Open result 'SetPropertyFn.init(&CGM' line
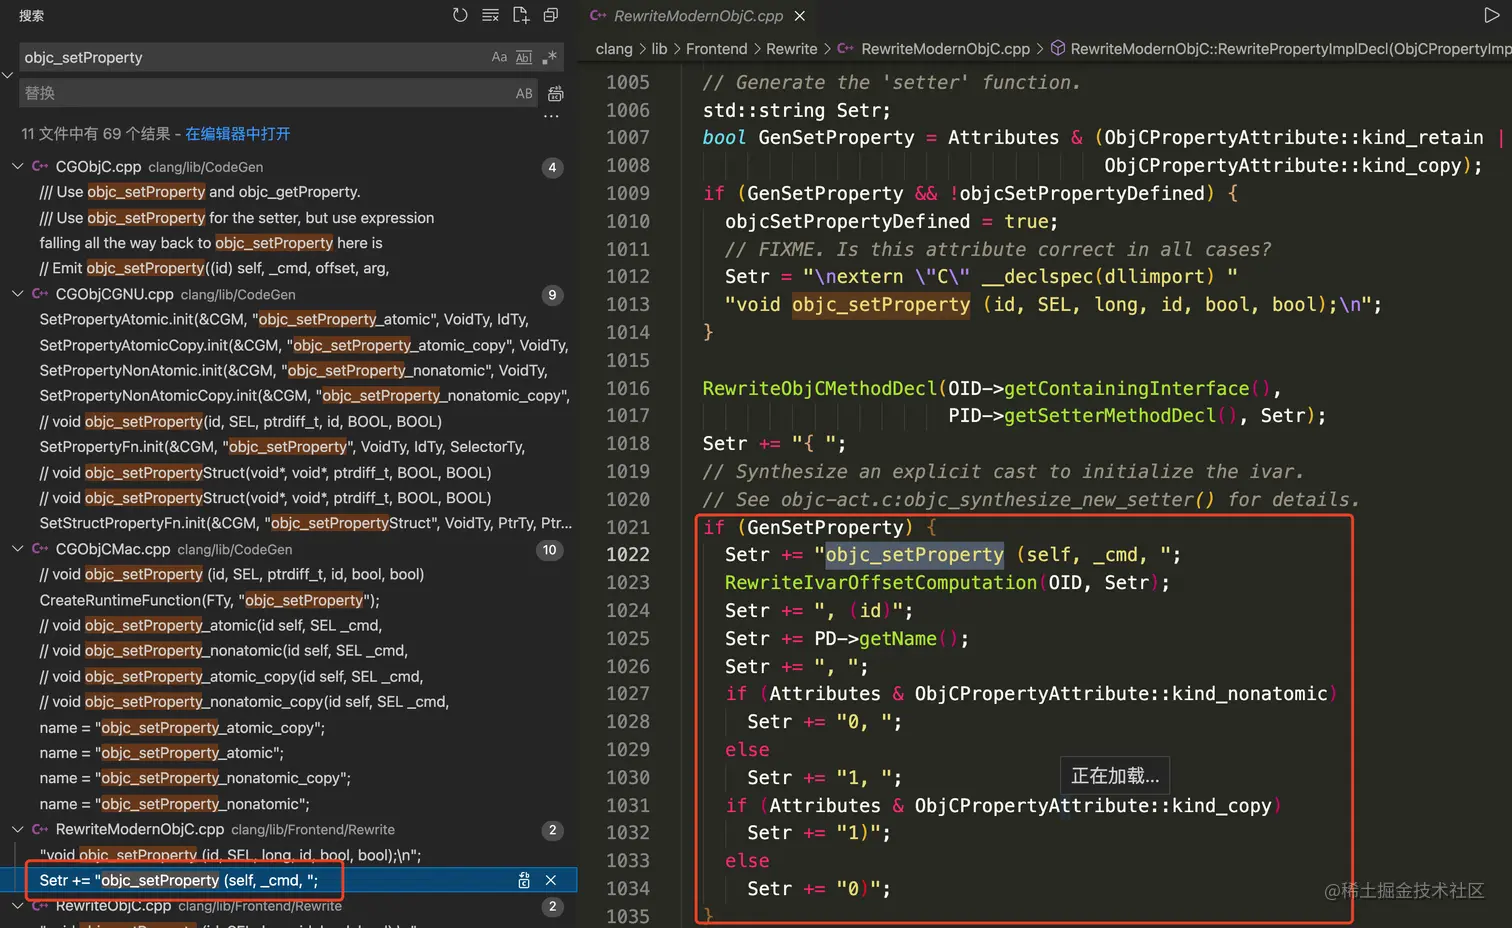 pos(282,447)
